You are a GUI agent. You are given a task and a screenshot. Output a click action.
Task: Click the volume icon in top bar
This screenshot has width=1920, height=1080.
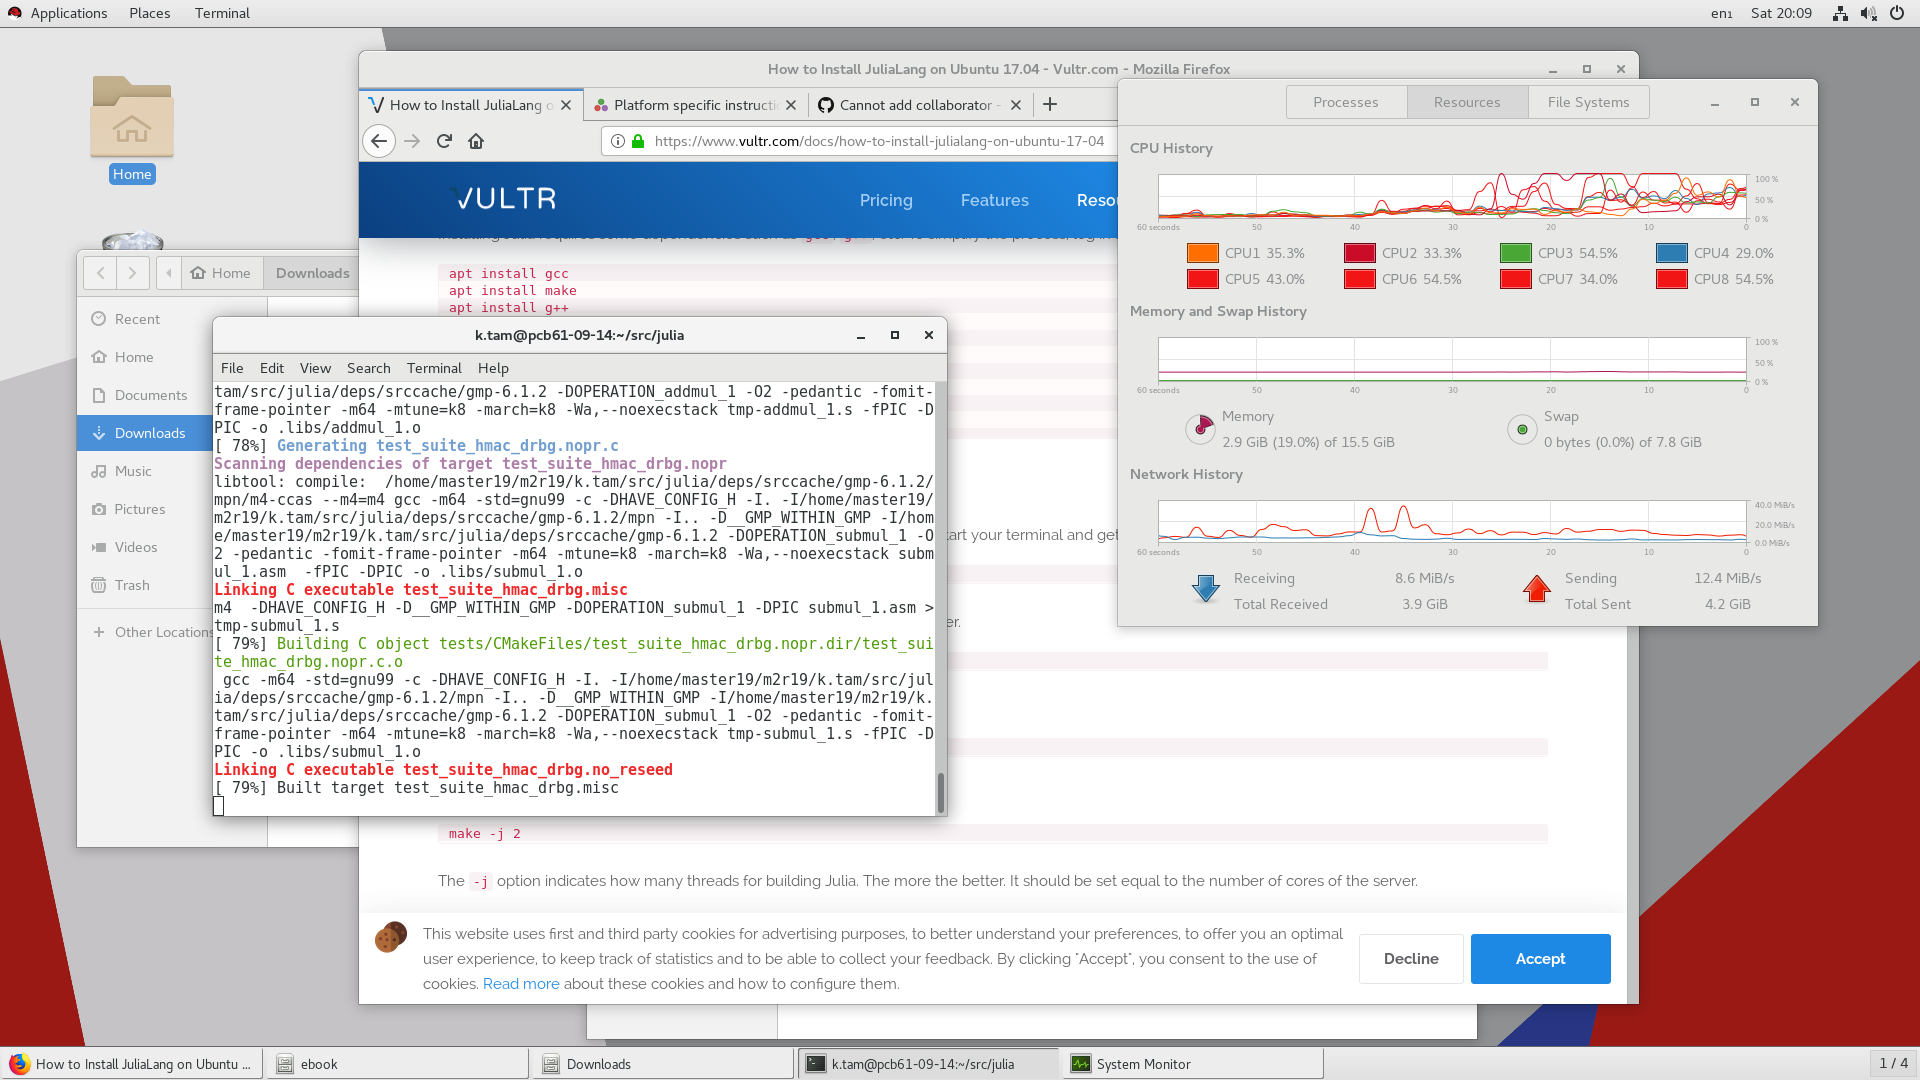[1868, 13]
